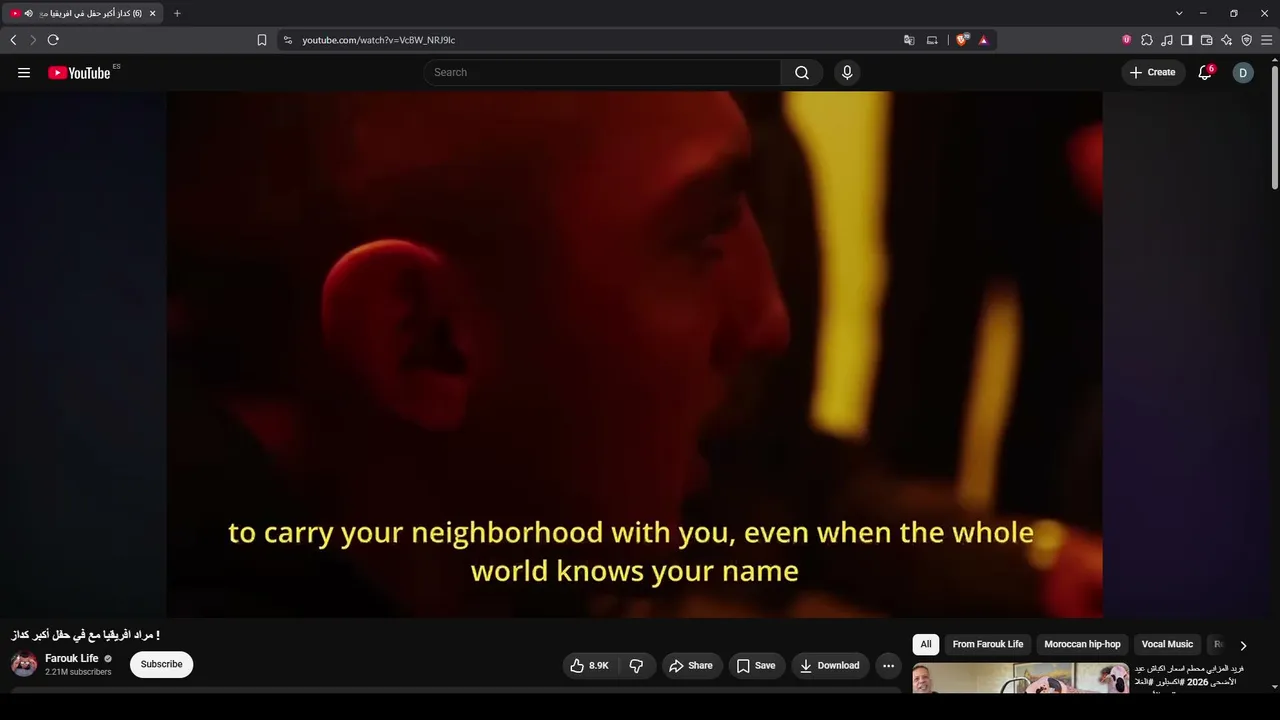Mute the tab using the speaker icon
Viewport: 1280px width, 720px height.
tap(28, 13)
